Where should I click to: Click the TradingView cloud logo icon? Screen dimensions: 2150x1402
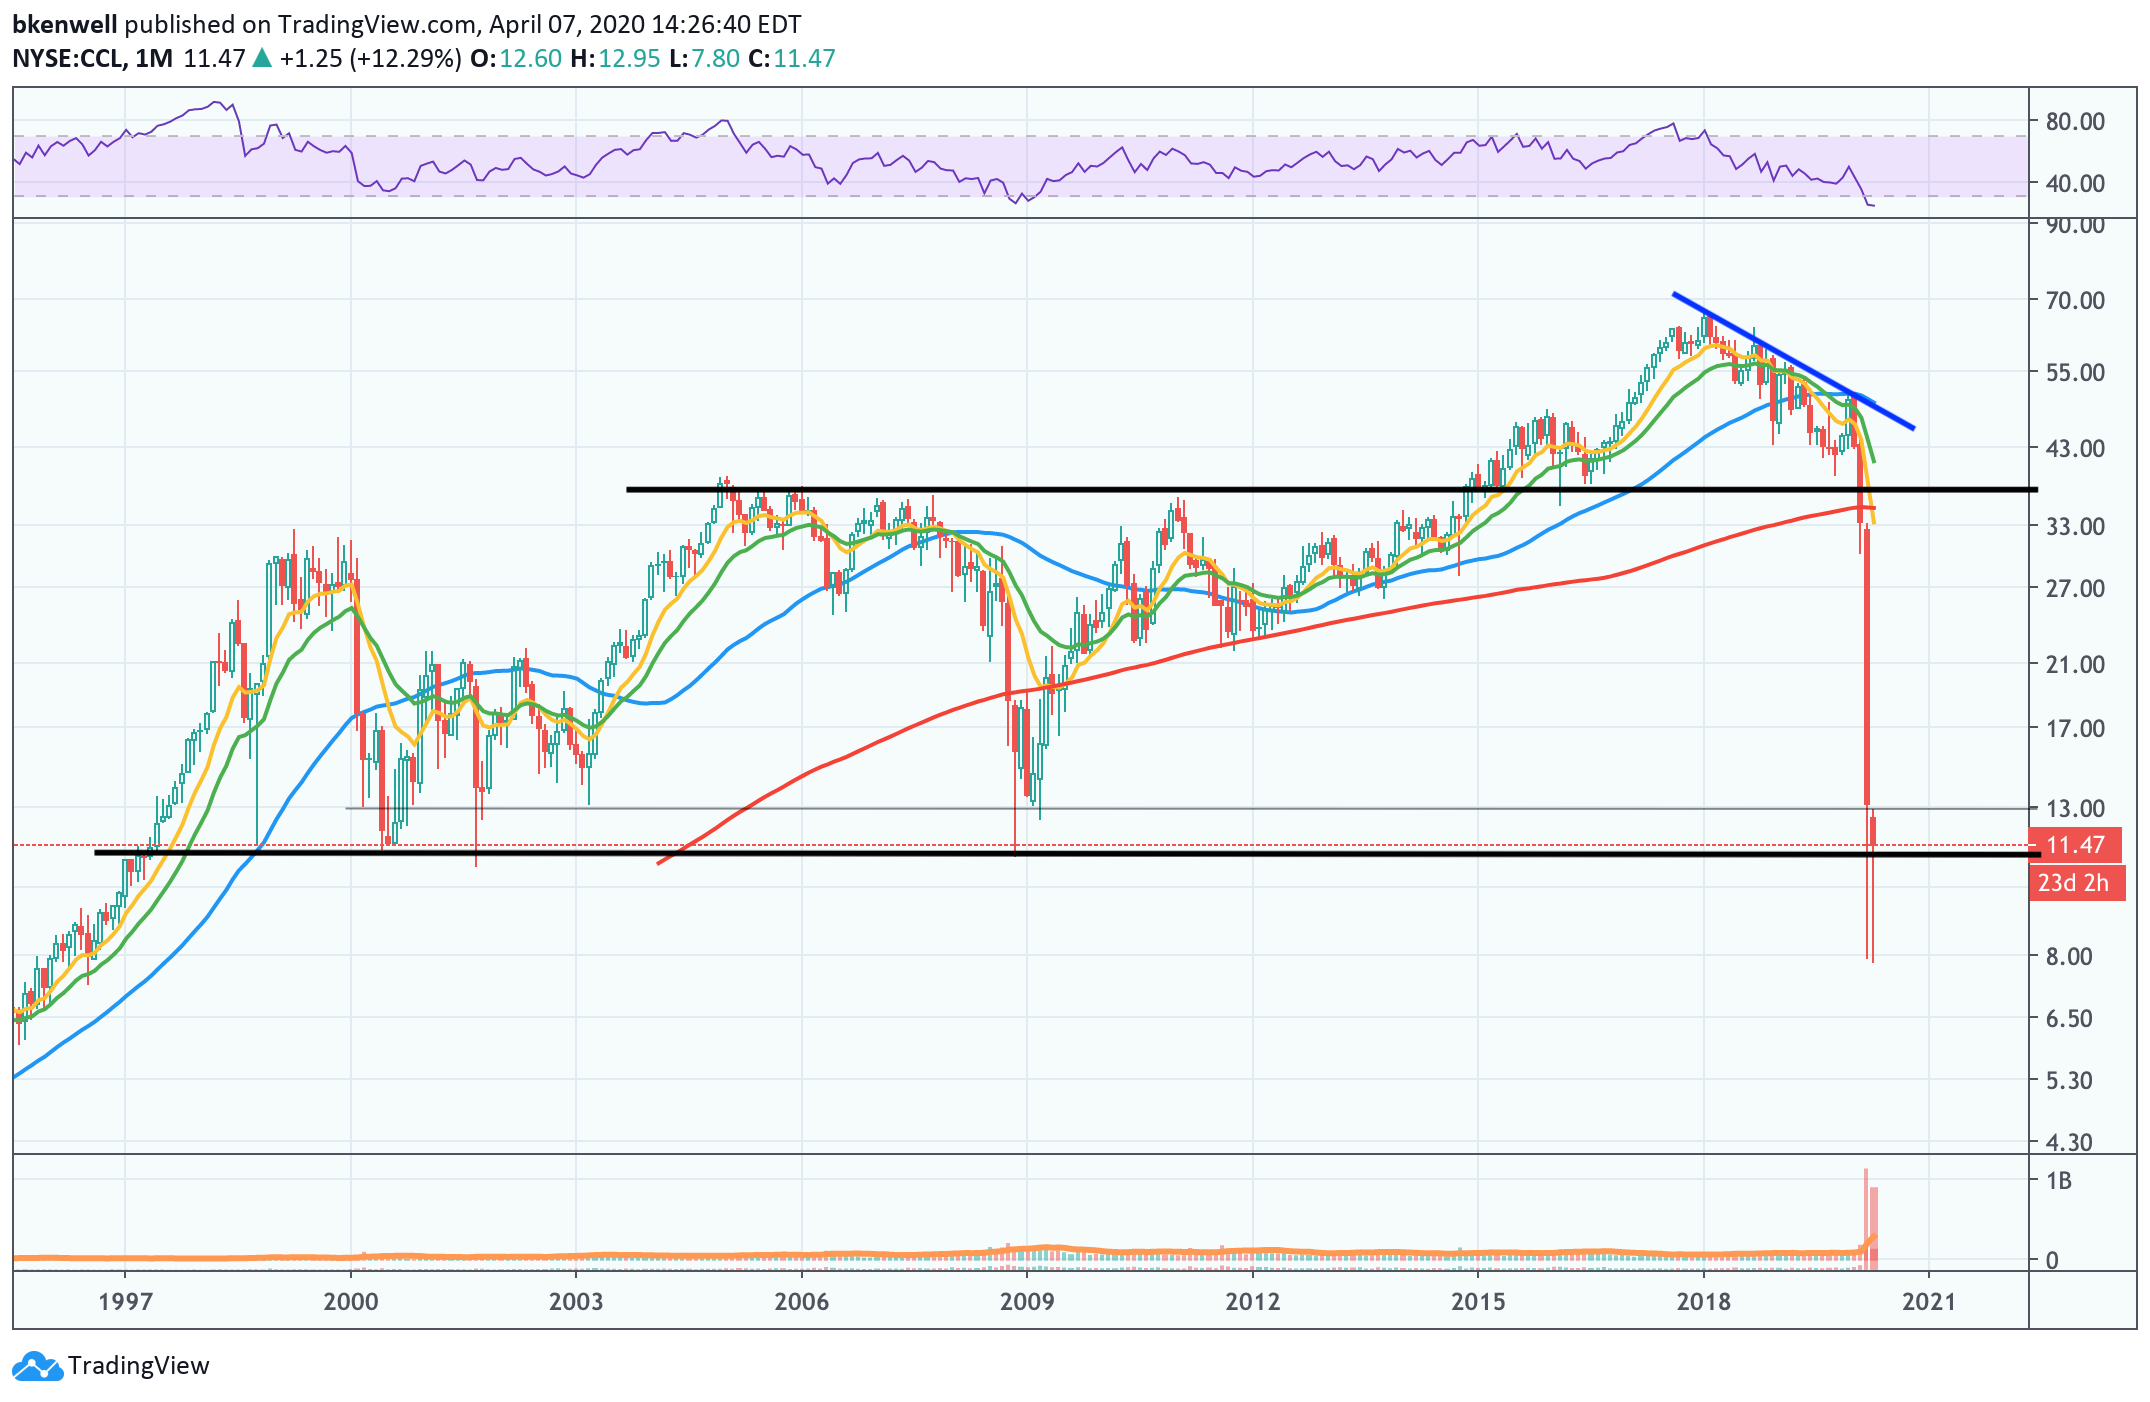point(38,1366)
